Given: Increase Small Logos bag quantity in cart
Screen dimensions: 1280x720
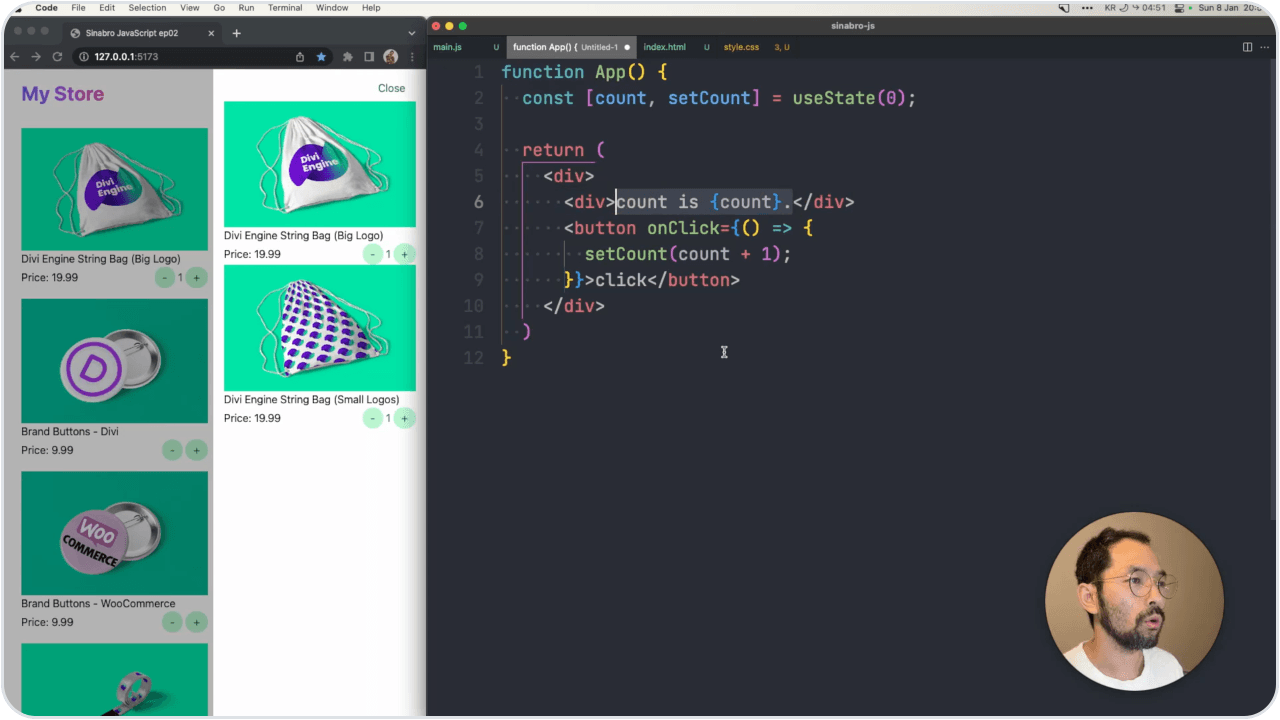Looking at the screenshot, I should (x=405, y=418).
